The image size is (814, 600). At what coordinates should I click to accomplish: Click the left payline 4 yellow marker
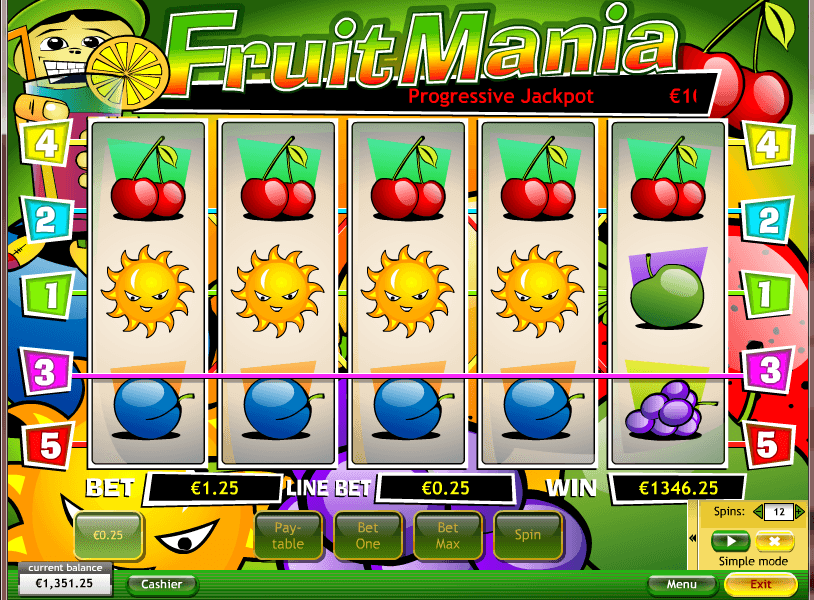point(46,142)
